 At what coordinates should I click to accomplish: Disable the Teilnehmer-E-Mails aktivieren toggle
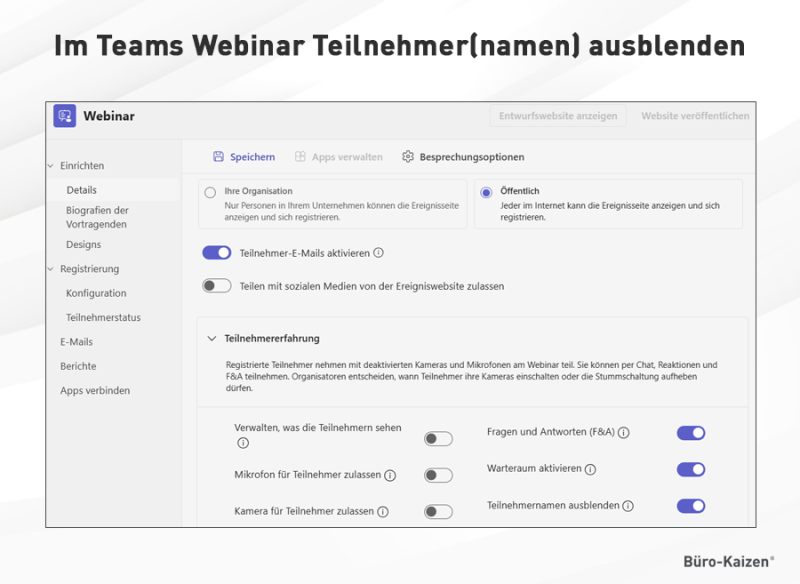tap(216, 252)
